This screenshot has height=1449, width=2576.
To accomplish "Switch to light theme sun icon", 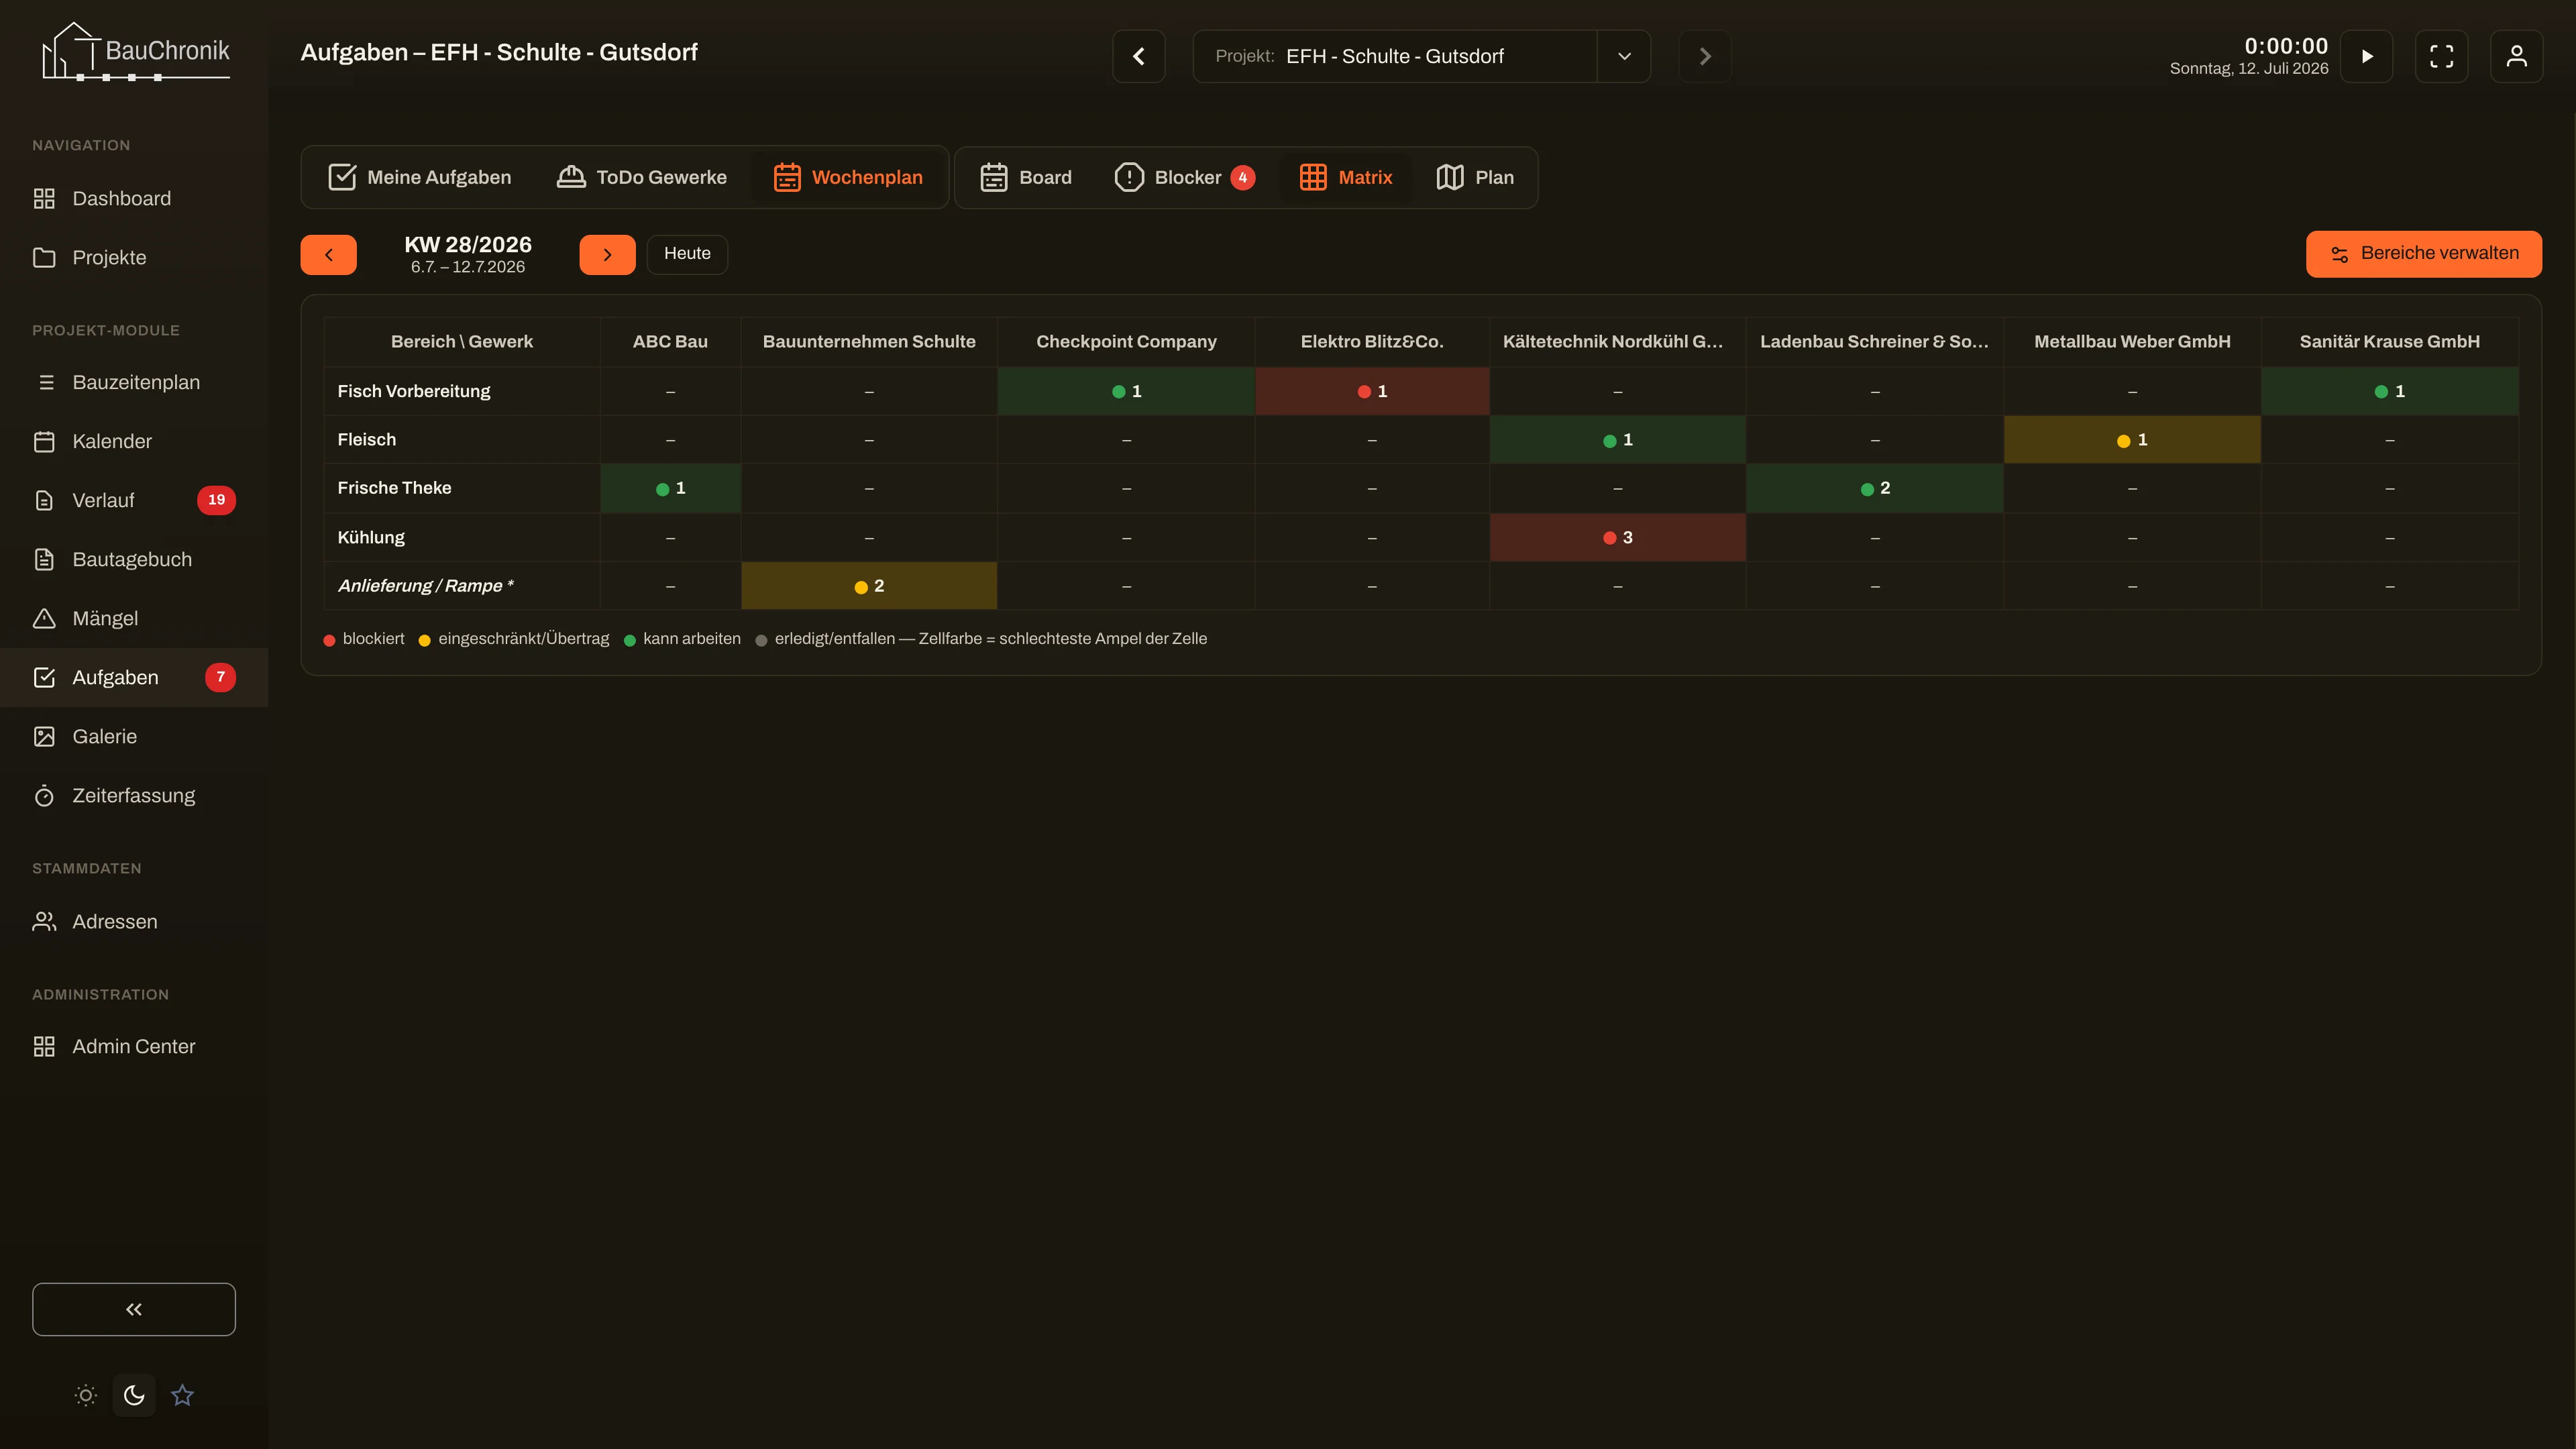I will click(86, 1395).
